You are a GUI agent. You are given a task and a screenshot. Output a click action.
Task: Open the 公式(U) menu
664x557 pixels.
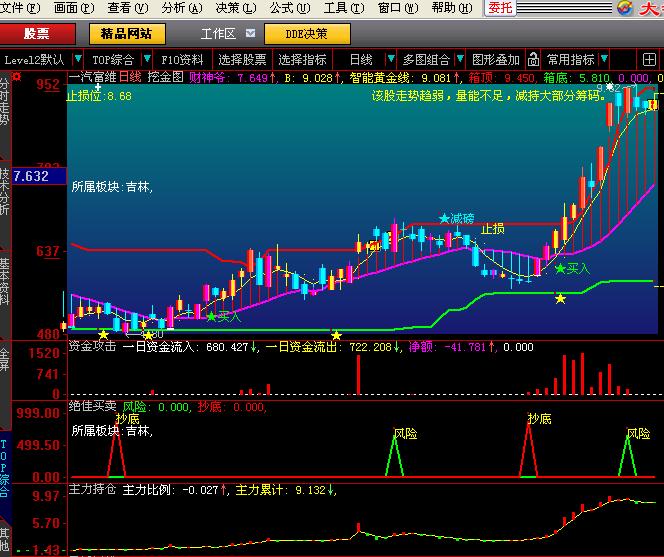(x=290, y=8)
